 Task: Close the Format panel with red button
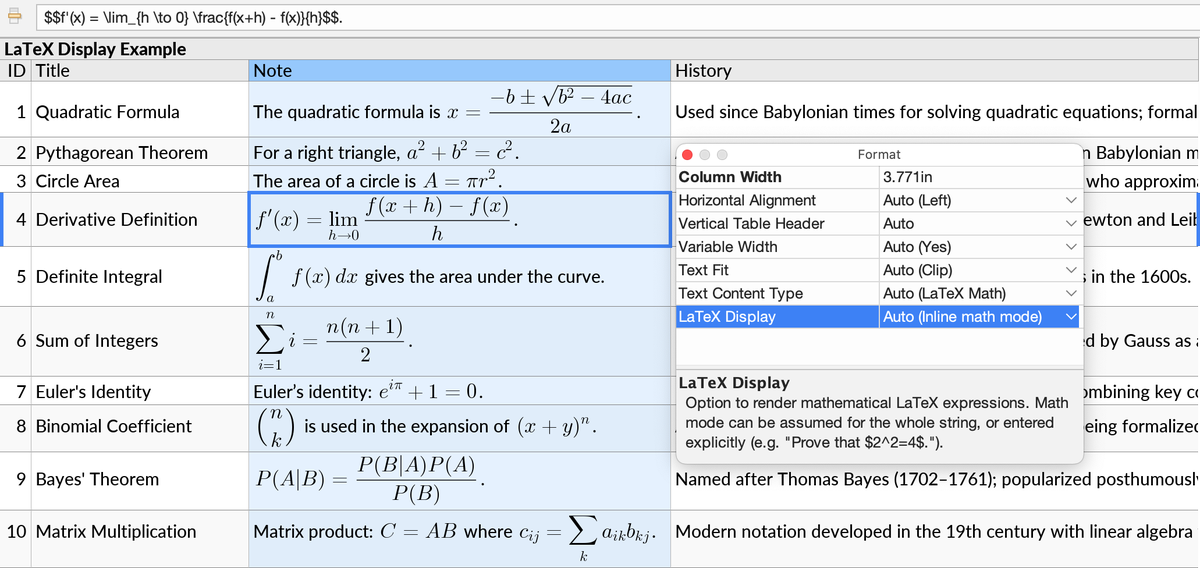click(x=689, y=154)
